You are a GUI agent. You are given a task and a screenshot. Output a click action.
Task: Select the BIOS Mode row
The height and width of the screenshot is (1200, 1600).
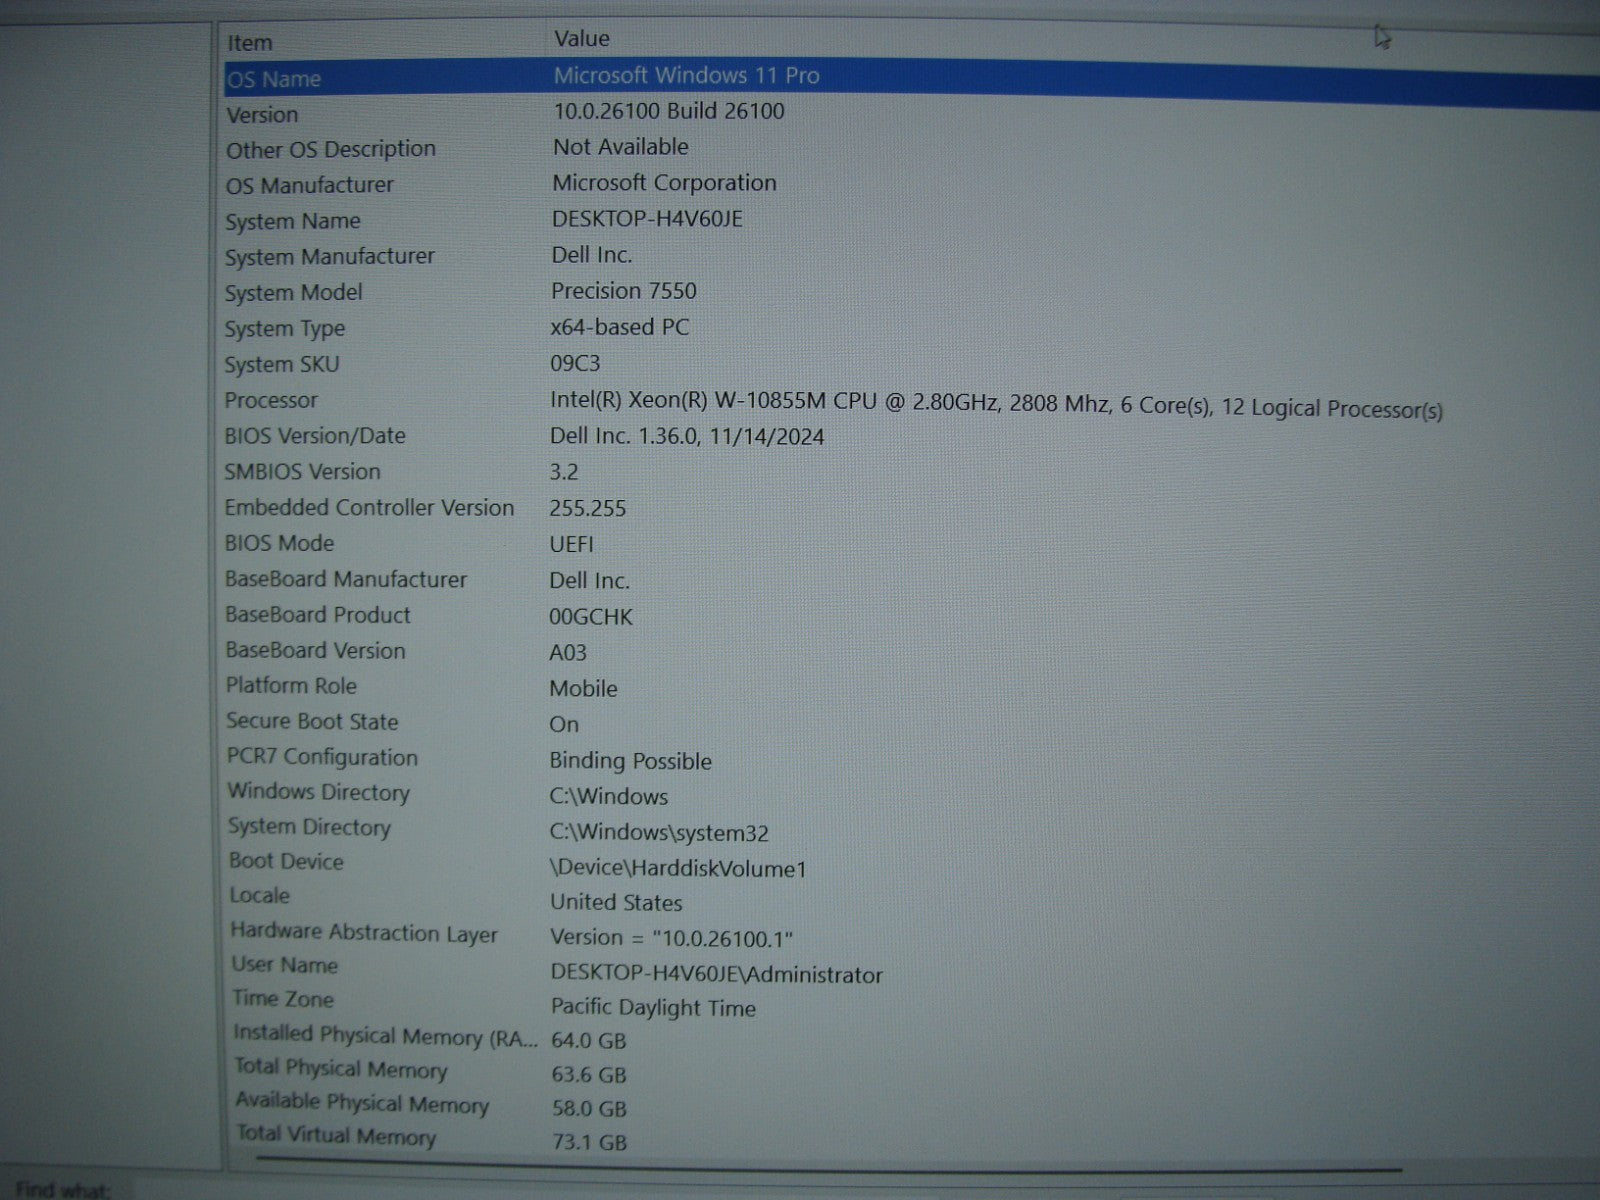point(279,543)
